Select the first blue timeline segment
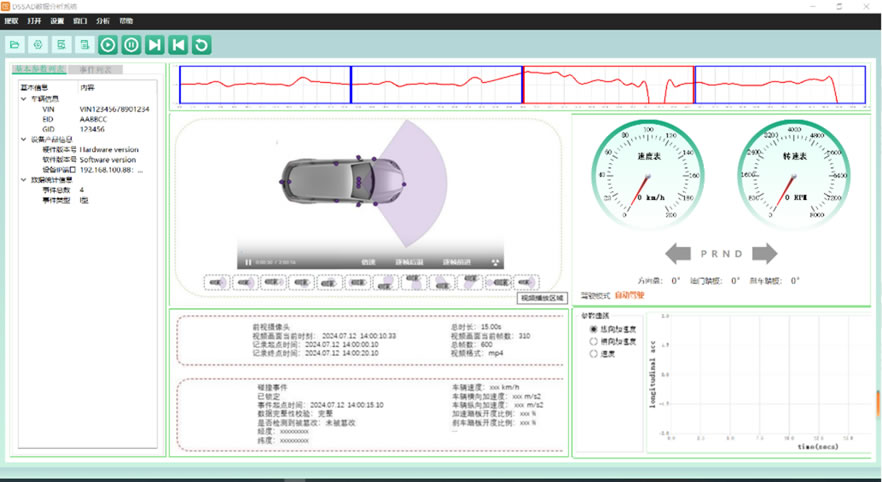 pos(265,85)
